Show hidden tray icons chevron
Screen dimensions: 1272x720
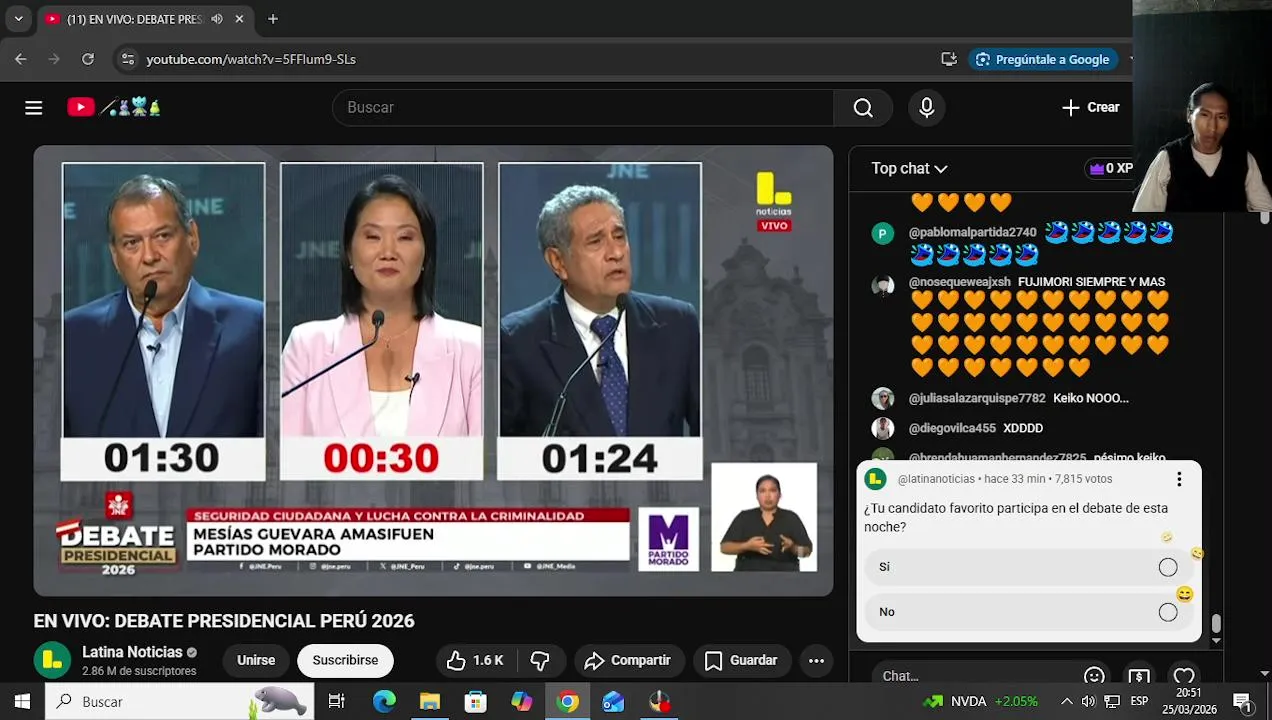point(1066,701)
